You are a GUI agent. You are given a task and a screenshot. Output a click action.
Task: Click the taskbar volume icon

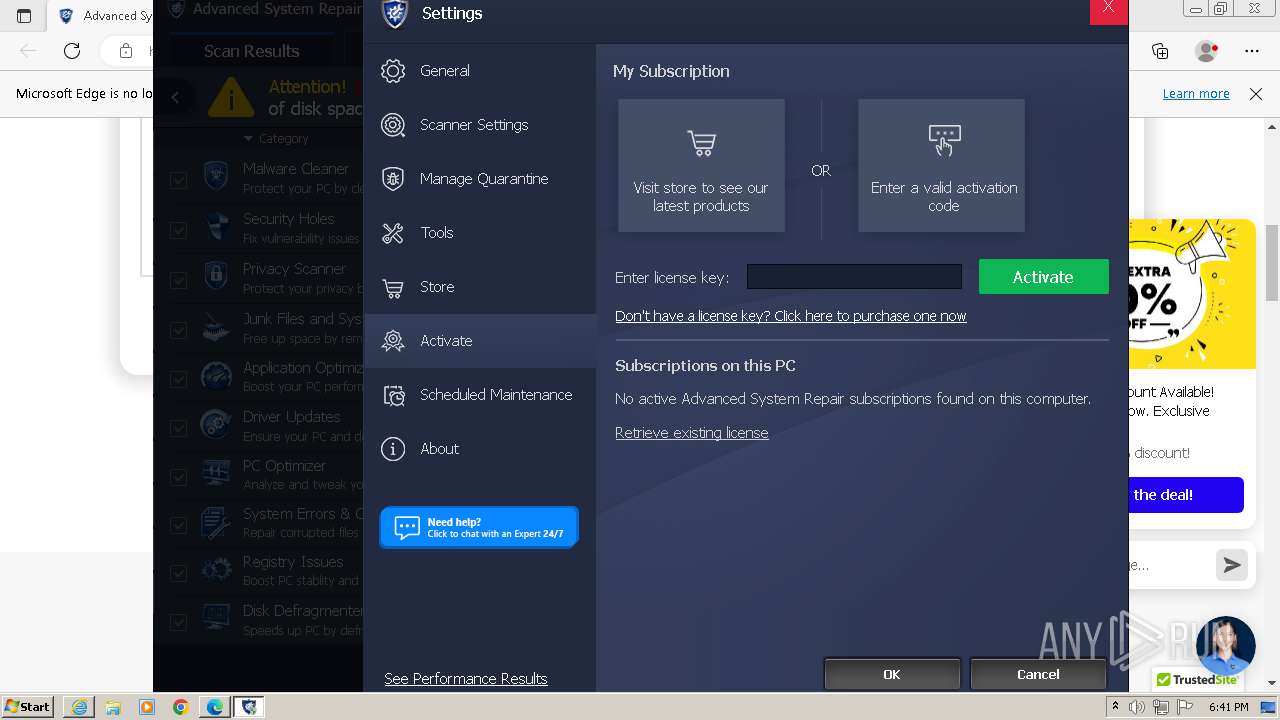tap(1137, 707)
